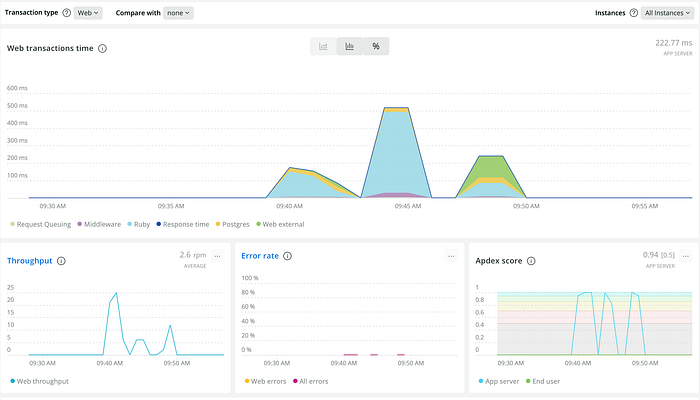
Task: Show the Apdex score info icon
Action: [531, 261]
